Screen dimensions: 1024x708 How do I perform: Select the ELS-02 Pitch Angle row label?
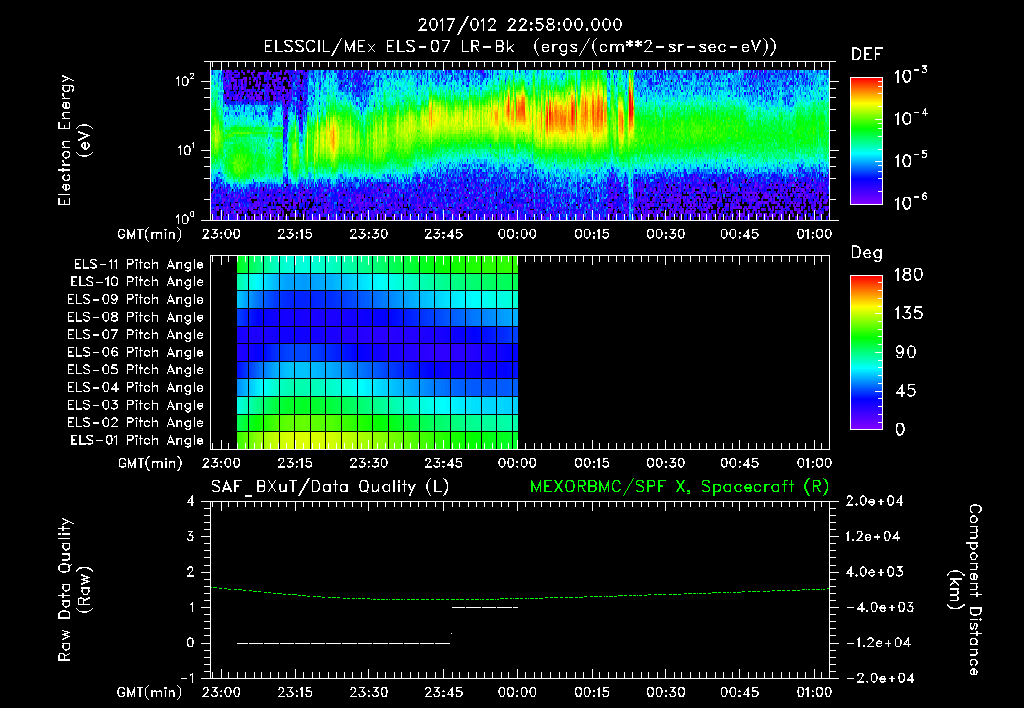point(135,423)
